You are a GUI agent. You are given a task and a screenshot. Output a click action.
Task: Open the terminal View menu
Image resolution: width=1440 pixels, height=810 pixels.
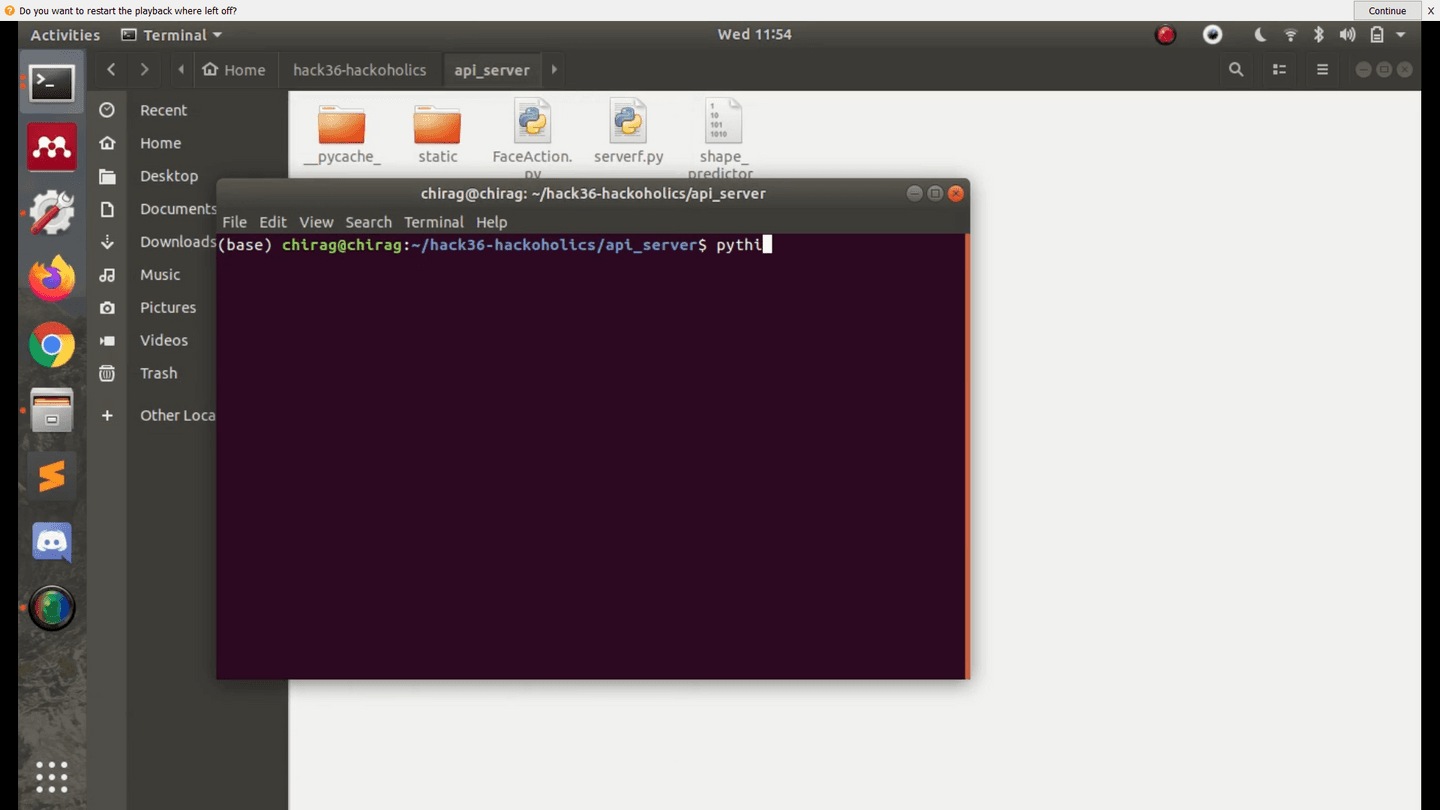pyautogui.click(x=316, y=222)
